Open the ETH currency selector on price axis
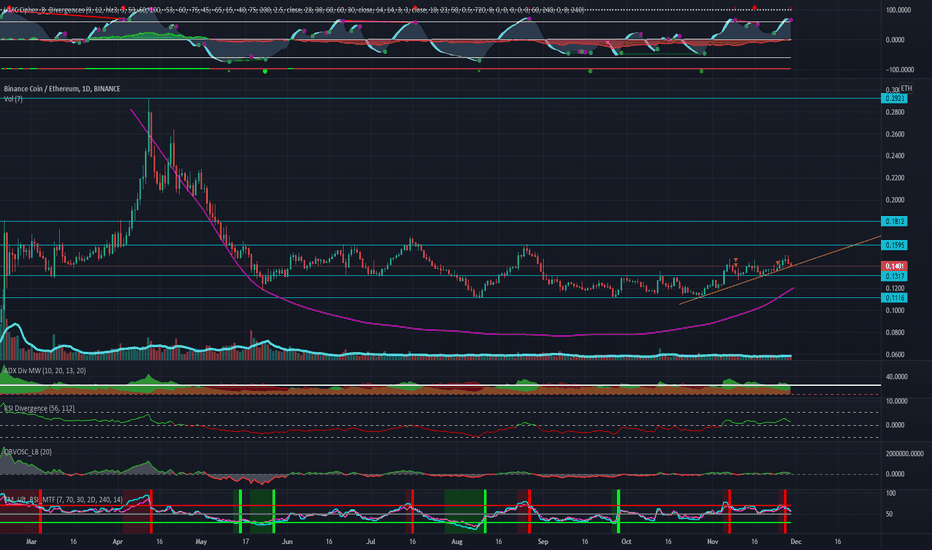 (x=906, y=89)
